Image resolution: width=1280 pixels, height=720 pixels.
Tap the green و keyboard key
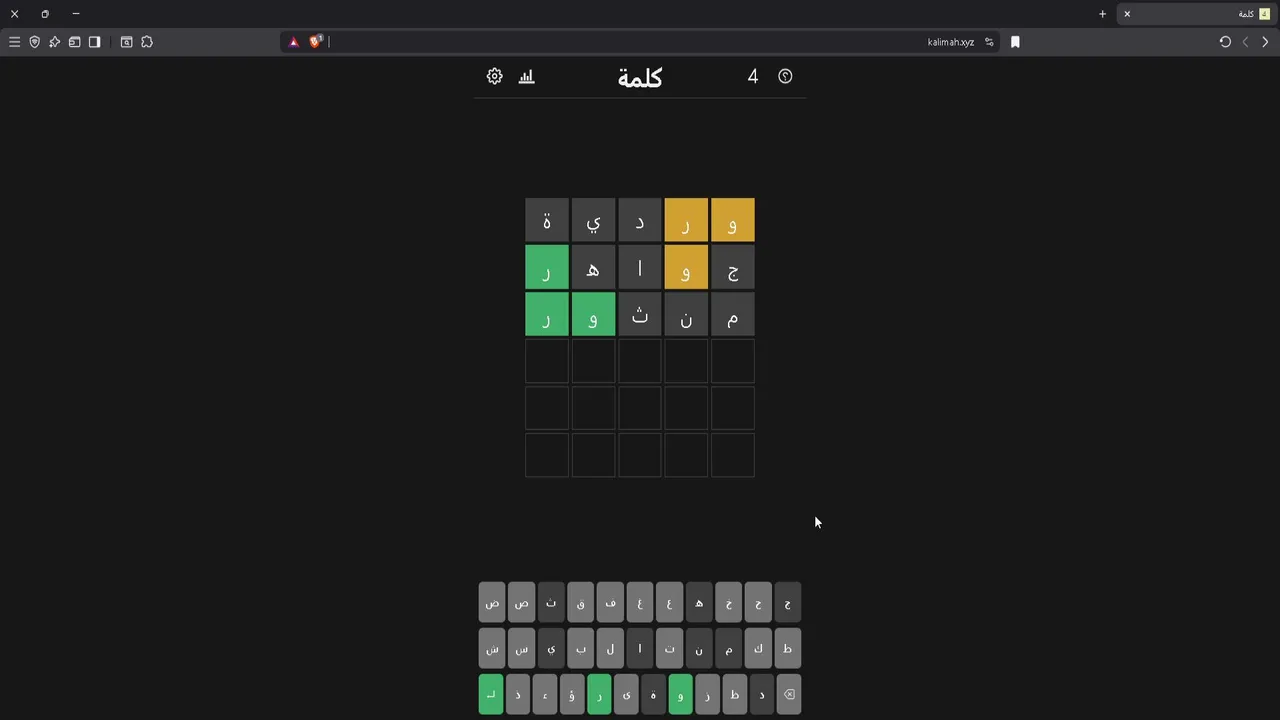click(x=680, y=694)
